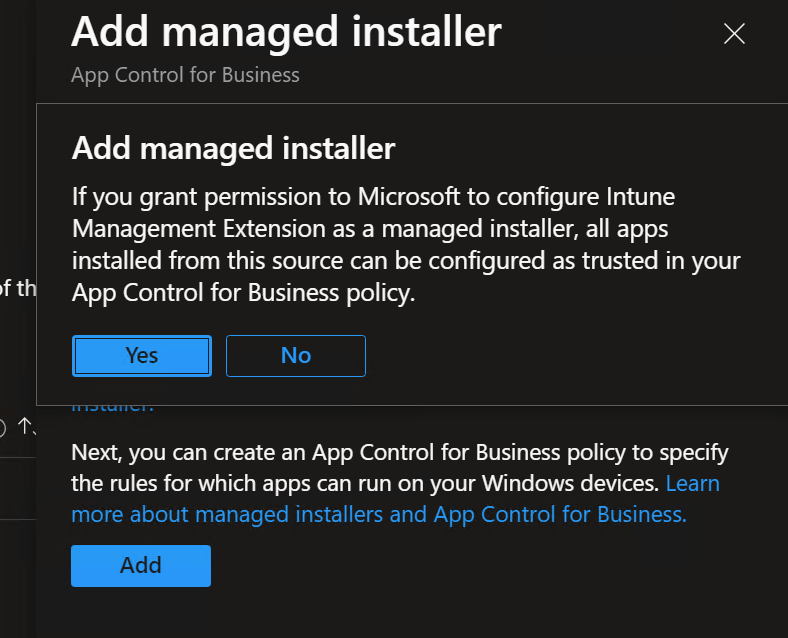Click the "Next, you can create" paragraph

click(x=400, y=483)
